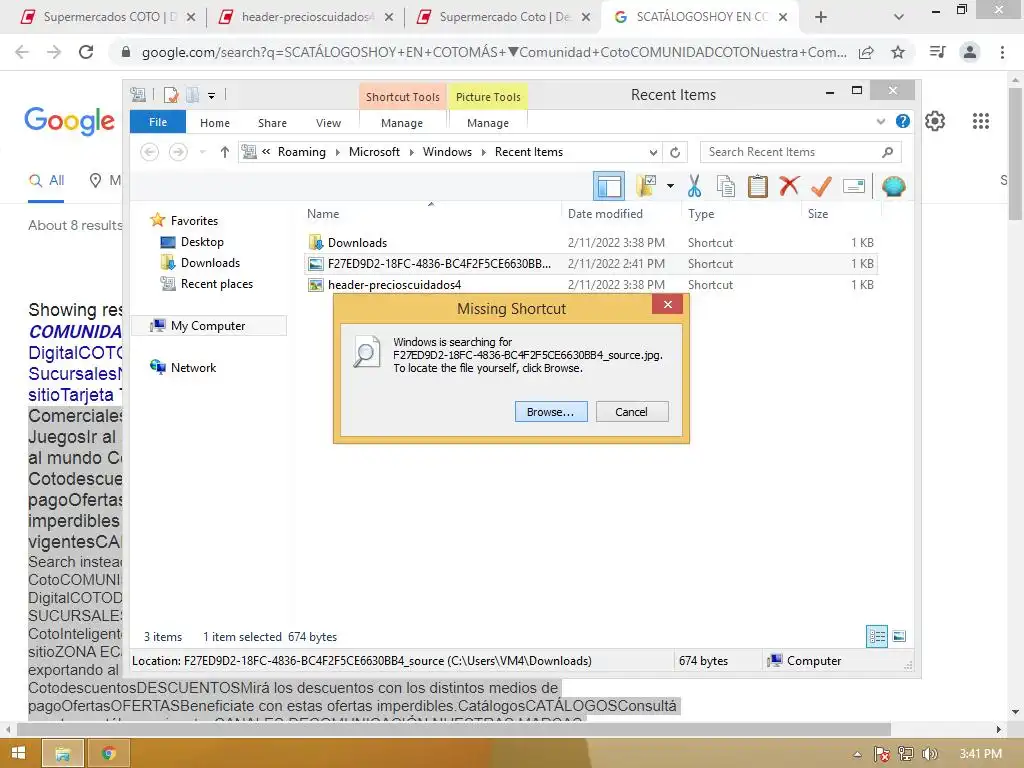Switch to Large icons view in status bar
Screen dimensions: 1024x768
click(899, 636)
